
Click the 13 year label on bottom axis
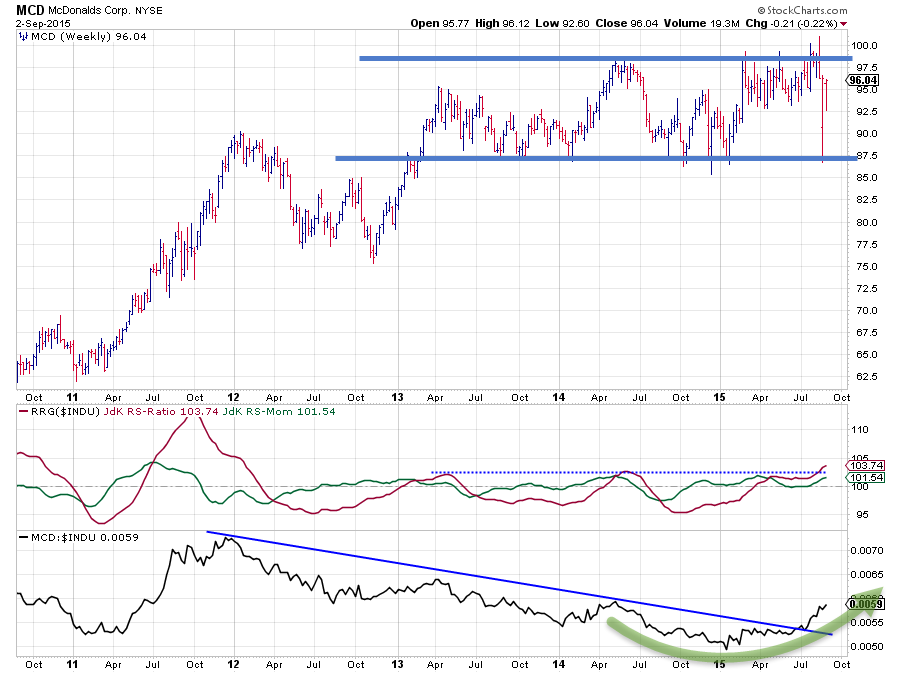pyautogui.click(x=397, y=664)
